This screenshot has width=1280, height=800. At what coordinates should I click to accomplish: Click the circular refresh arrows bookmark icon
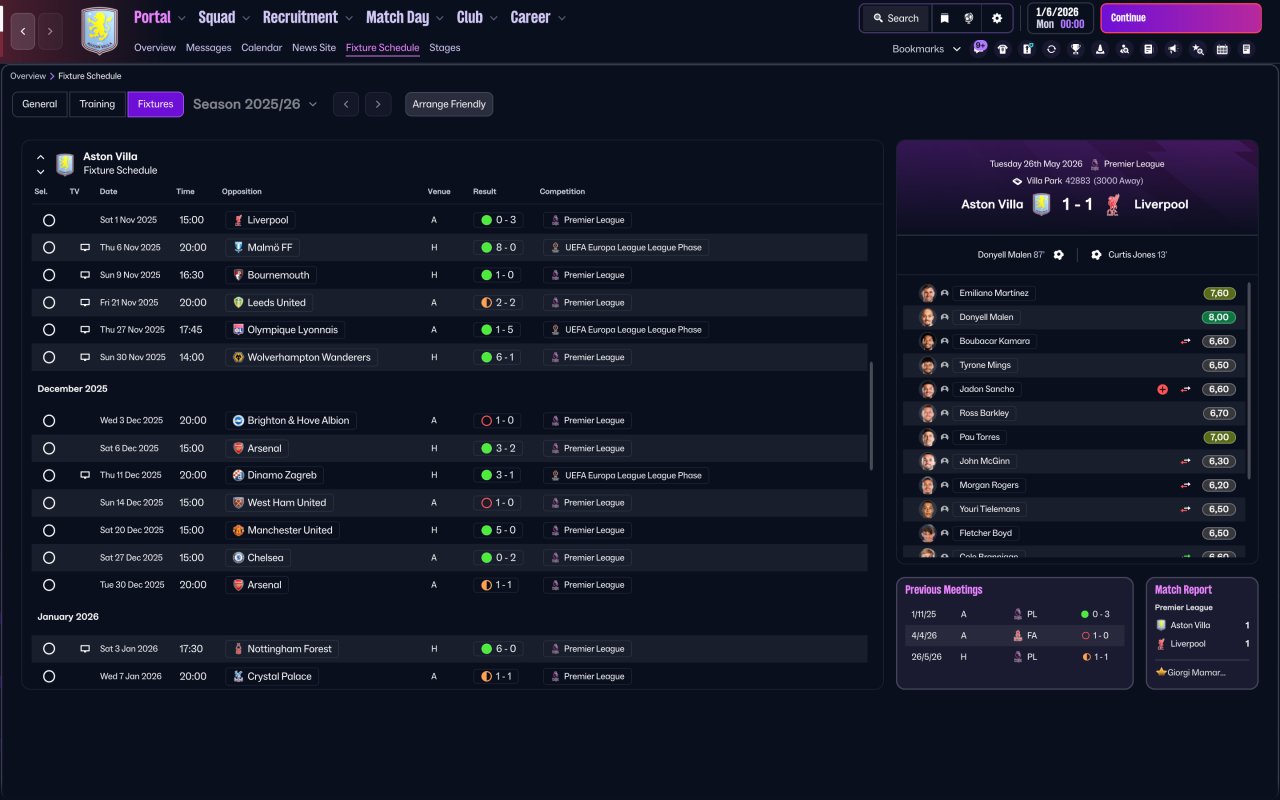pyautogui.click(x=1051, y=49)
